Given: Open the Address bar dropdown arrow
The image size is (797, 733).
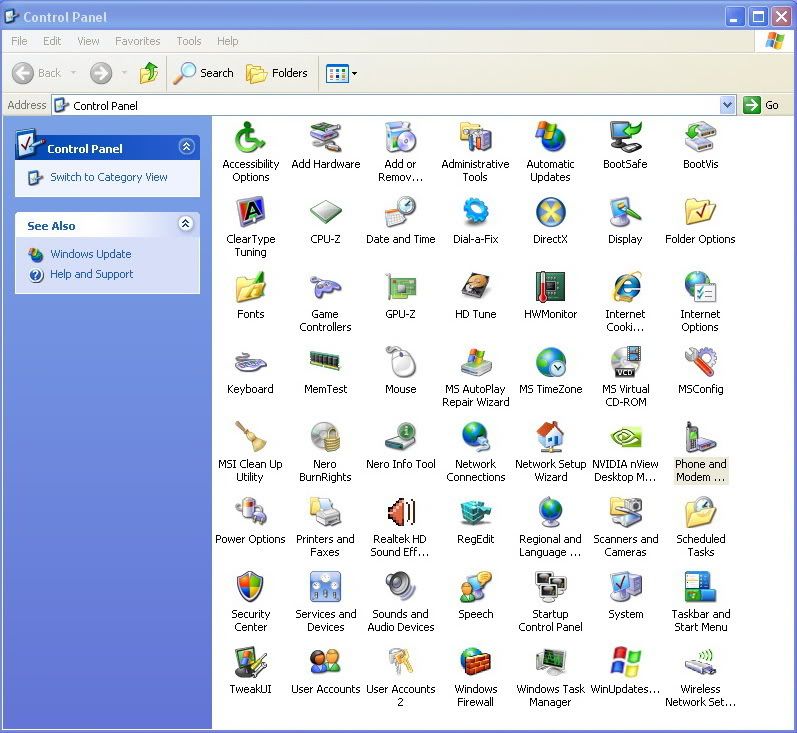Looking at the screenshot, I should [x=727, y=105].
